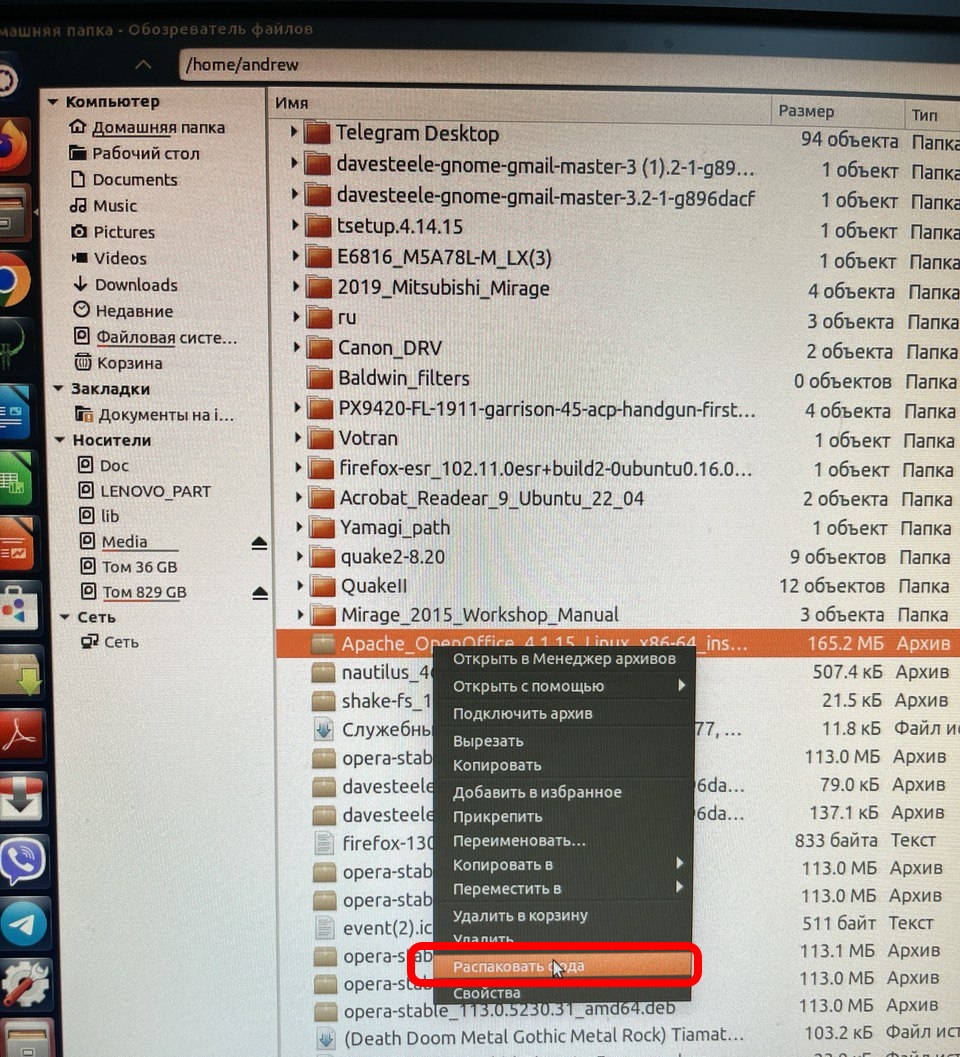Screen dimensions: 960x1057
Task: Select the E6816_M5A78L-M_LX(3) folder
Action: pyautogui.click(x=617, y=258)
